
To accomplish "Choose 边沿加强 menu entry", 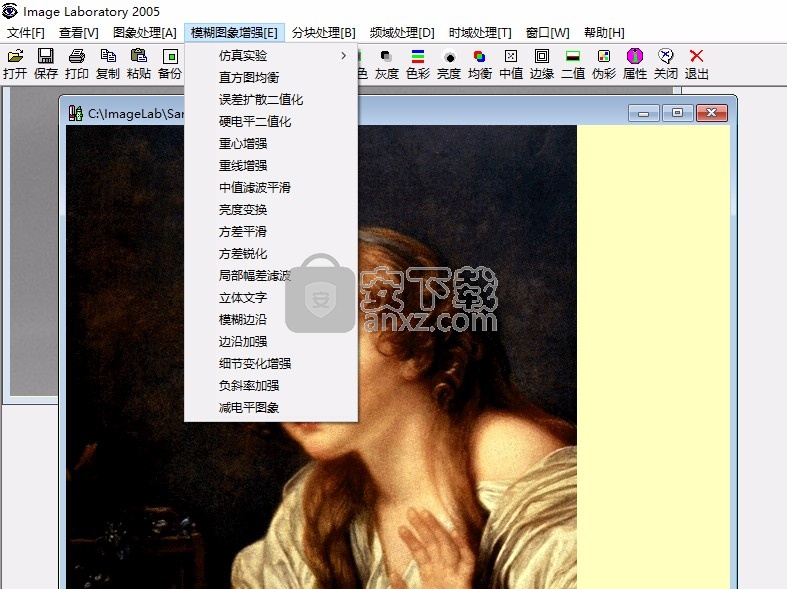I will coord(271,342).
